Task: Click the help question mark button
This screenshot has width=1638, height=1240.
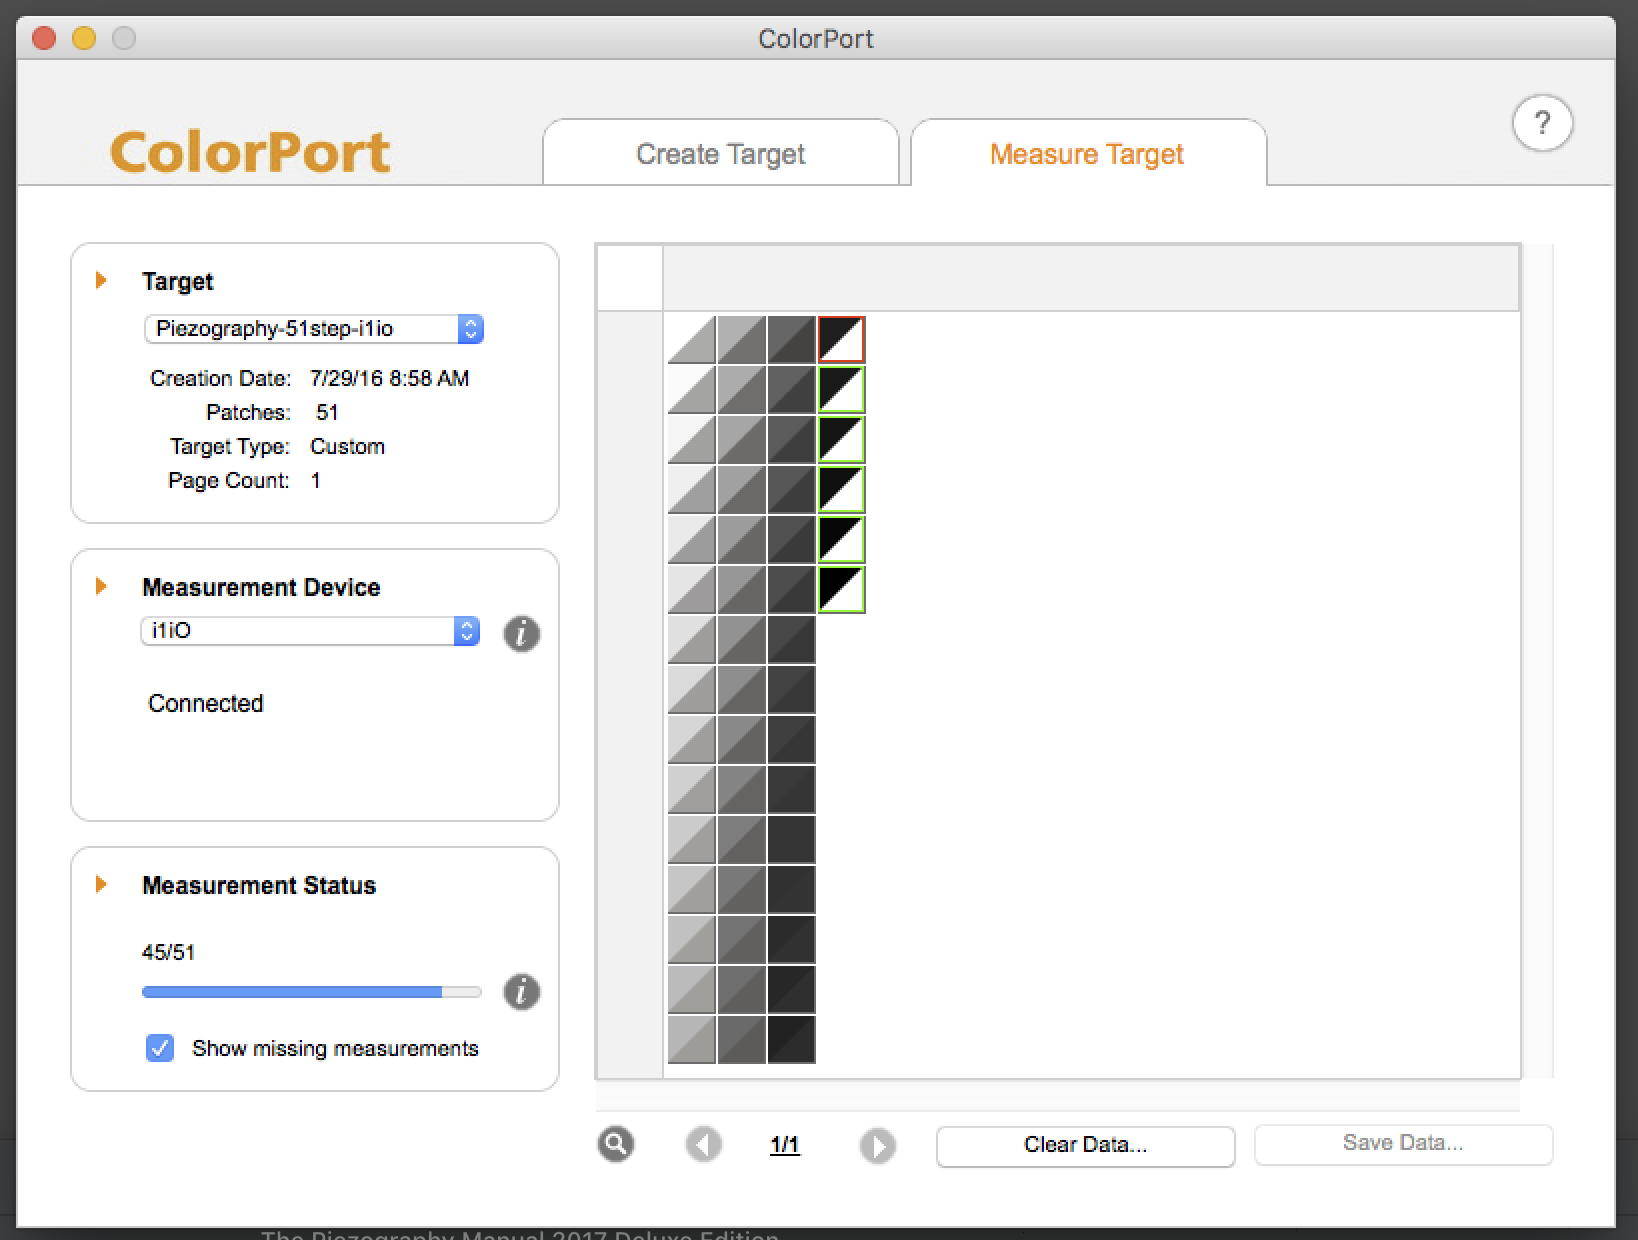Action: (1542, 123)
